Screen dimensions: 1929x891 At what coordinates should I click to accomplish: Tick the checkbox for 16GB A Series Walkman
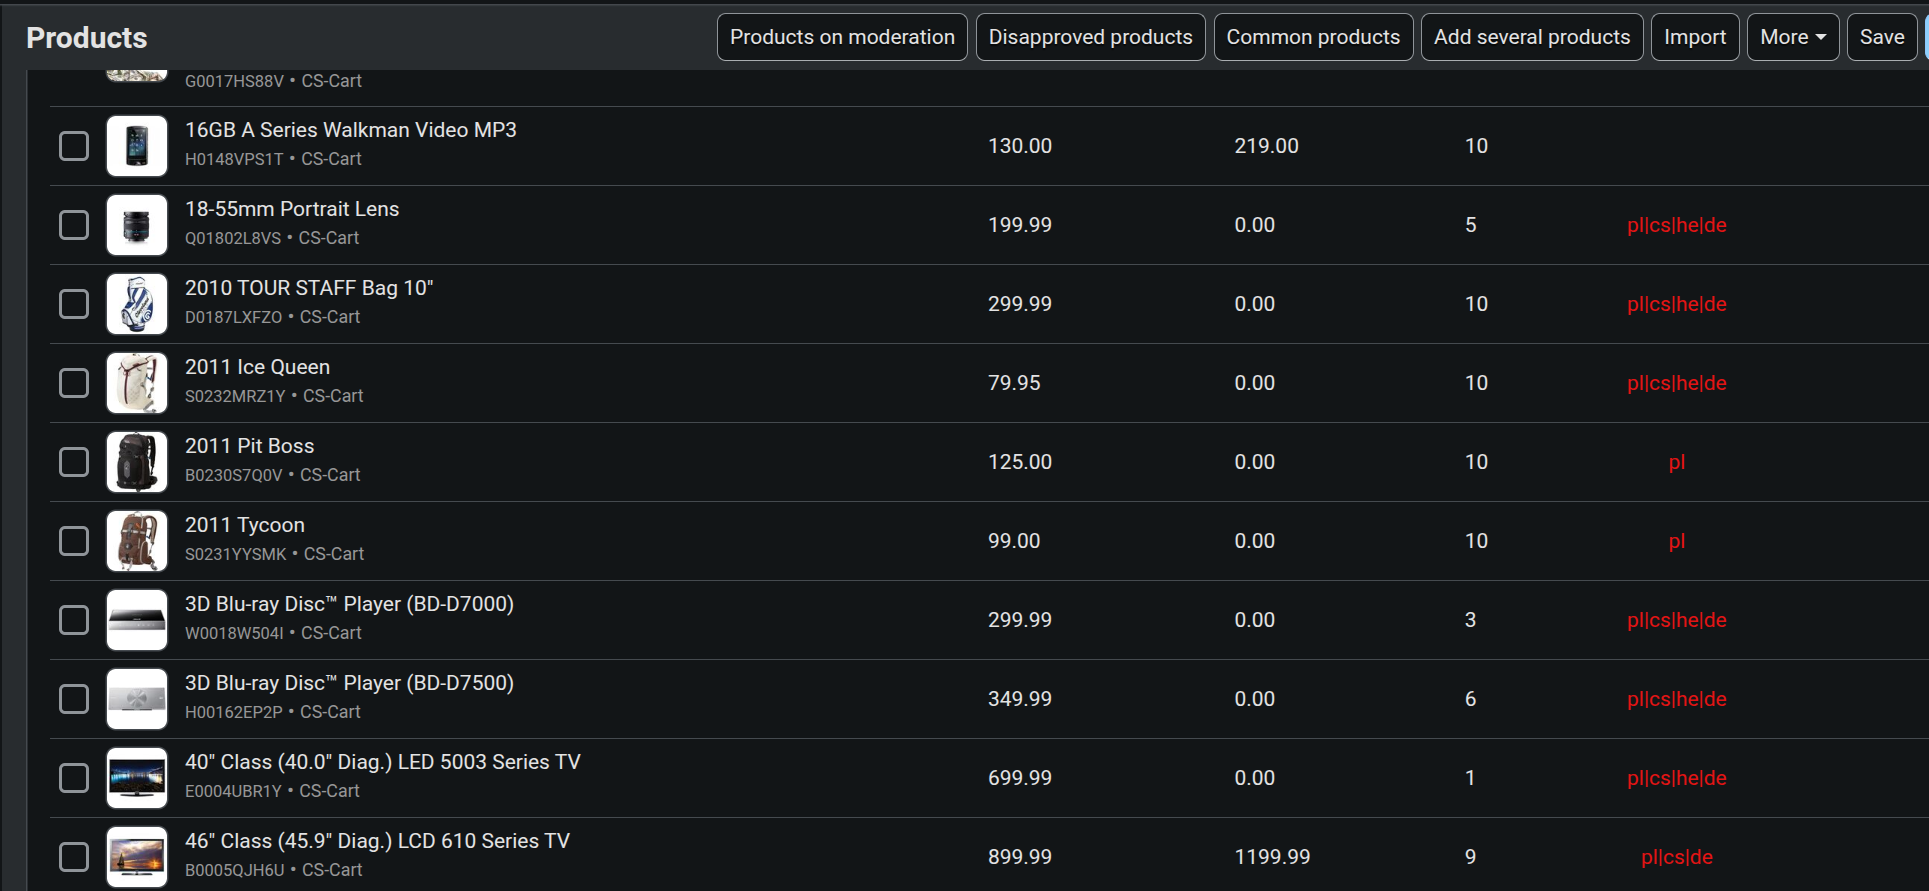tap(74, 146)
